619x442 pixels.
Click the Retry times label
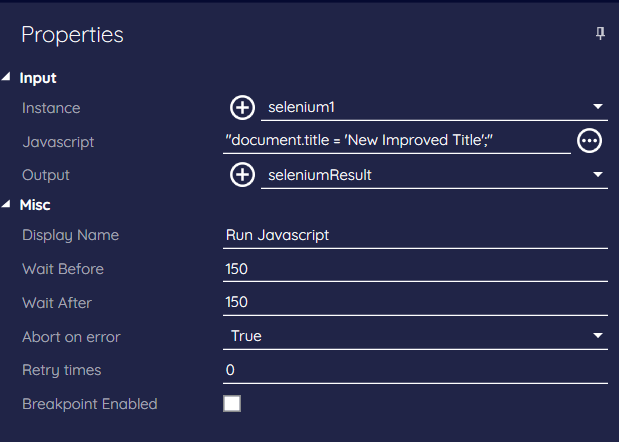[62, 370]
